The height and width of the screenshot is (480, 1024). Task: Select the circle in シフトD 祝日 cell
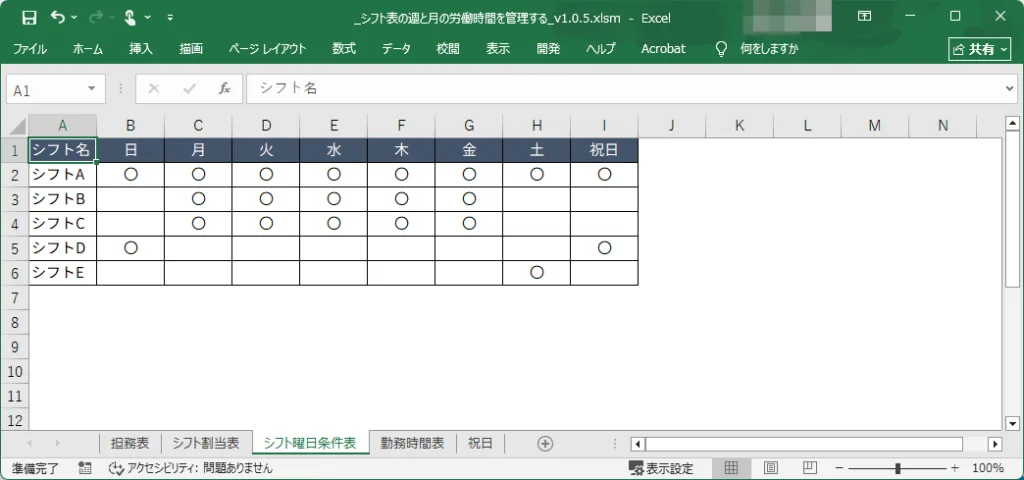pyautogui.click(x=604, y=248)
